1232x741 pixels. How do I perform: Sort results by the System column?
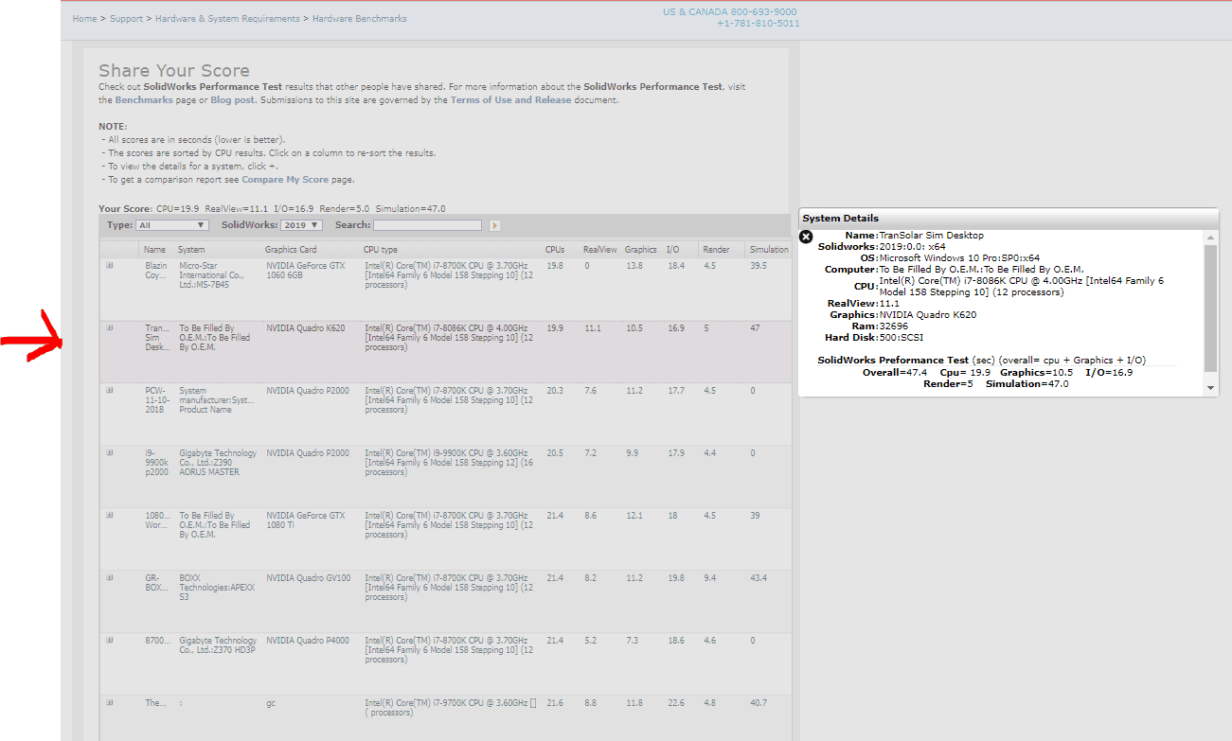click(191, 250)
